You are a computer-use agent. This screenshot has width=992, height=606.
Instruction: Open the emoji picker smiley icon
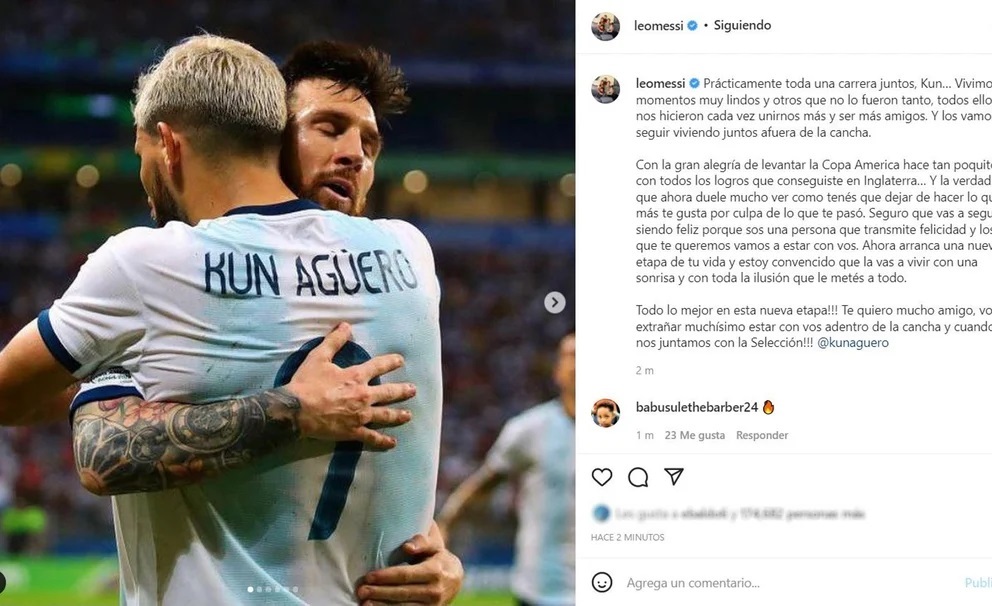pyautogui.click(x=602, y=583)
